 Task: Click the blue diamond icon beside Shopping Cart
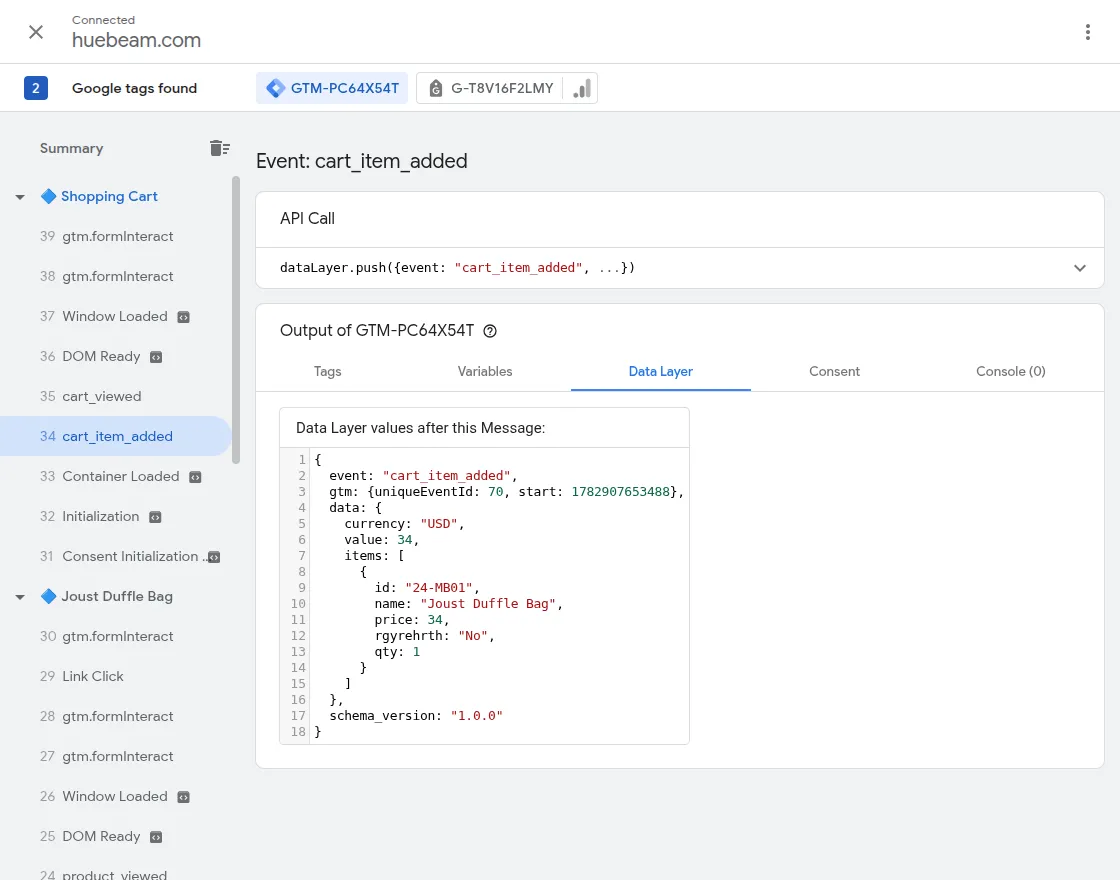click(49, 196)
